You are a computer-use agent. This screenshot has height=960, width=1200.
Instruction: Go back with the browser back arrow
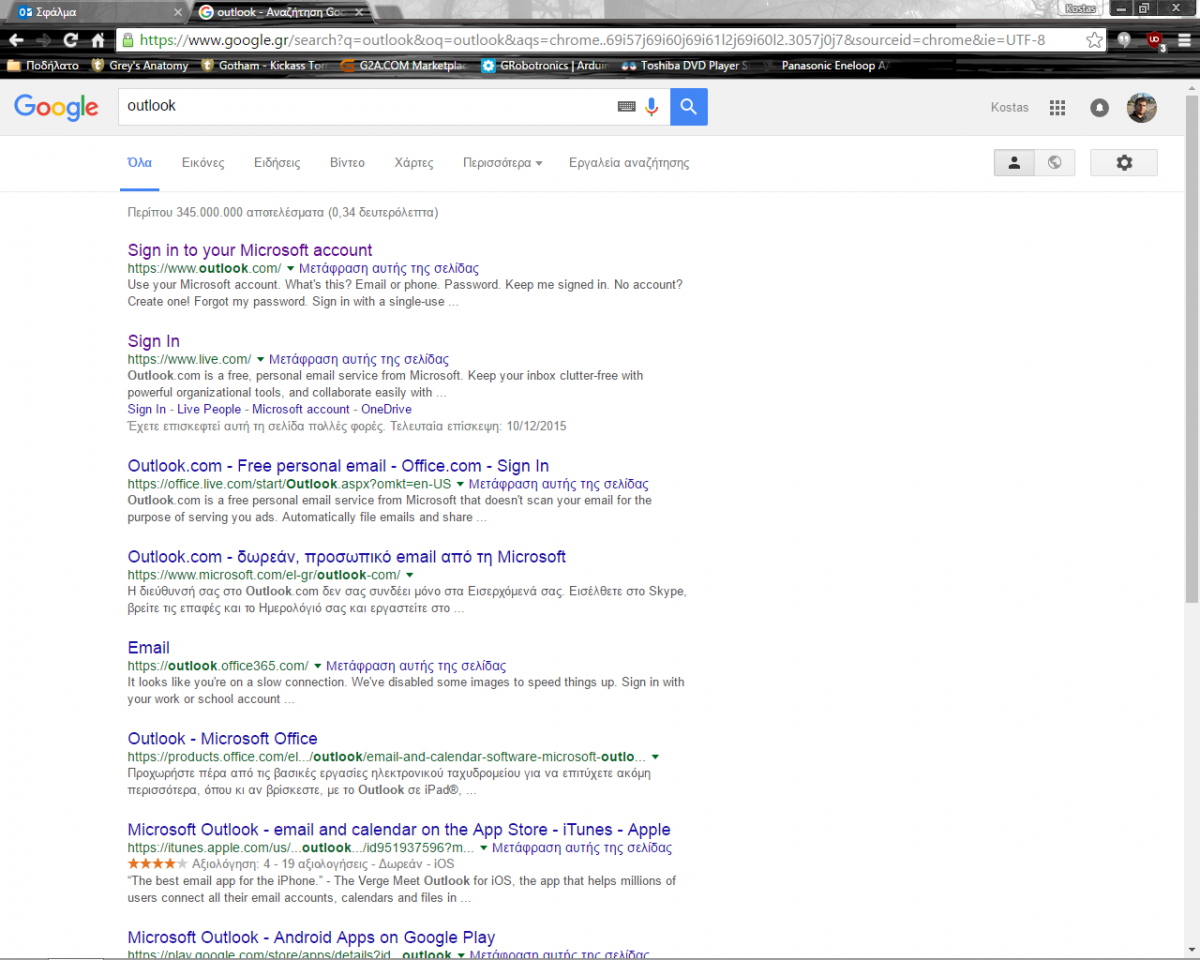(16, 40)
